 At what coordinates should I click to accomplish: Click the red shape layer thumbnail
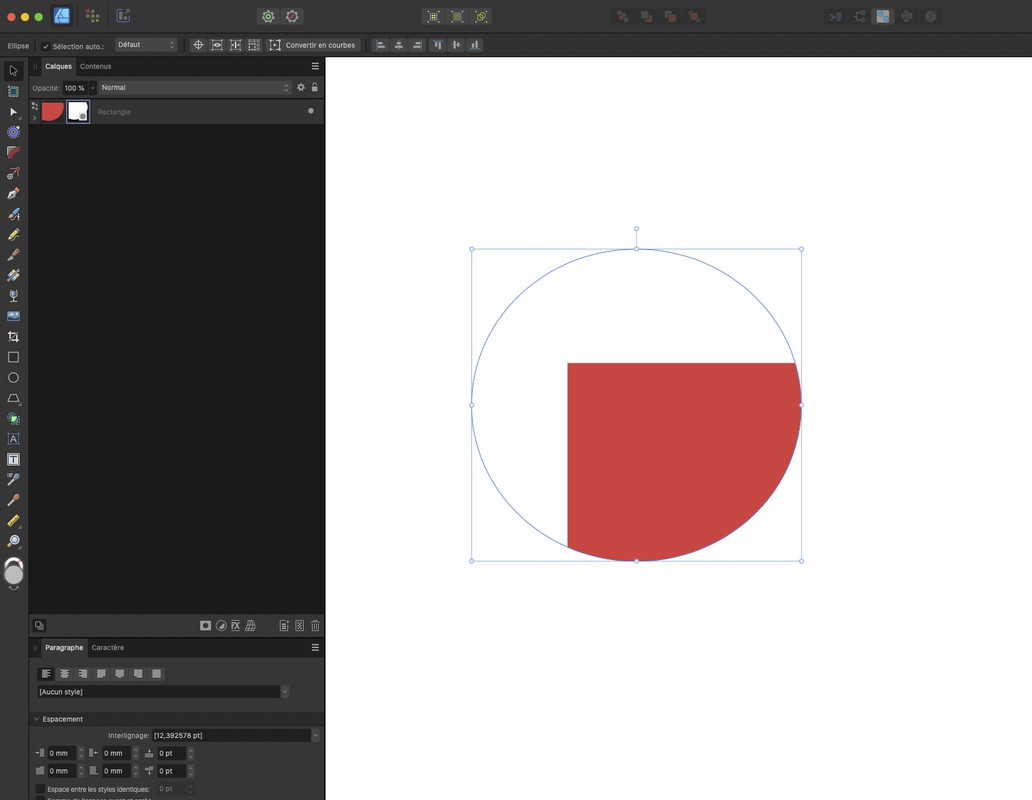tap(53, 111)
